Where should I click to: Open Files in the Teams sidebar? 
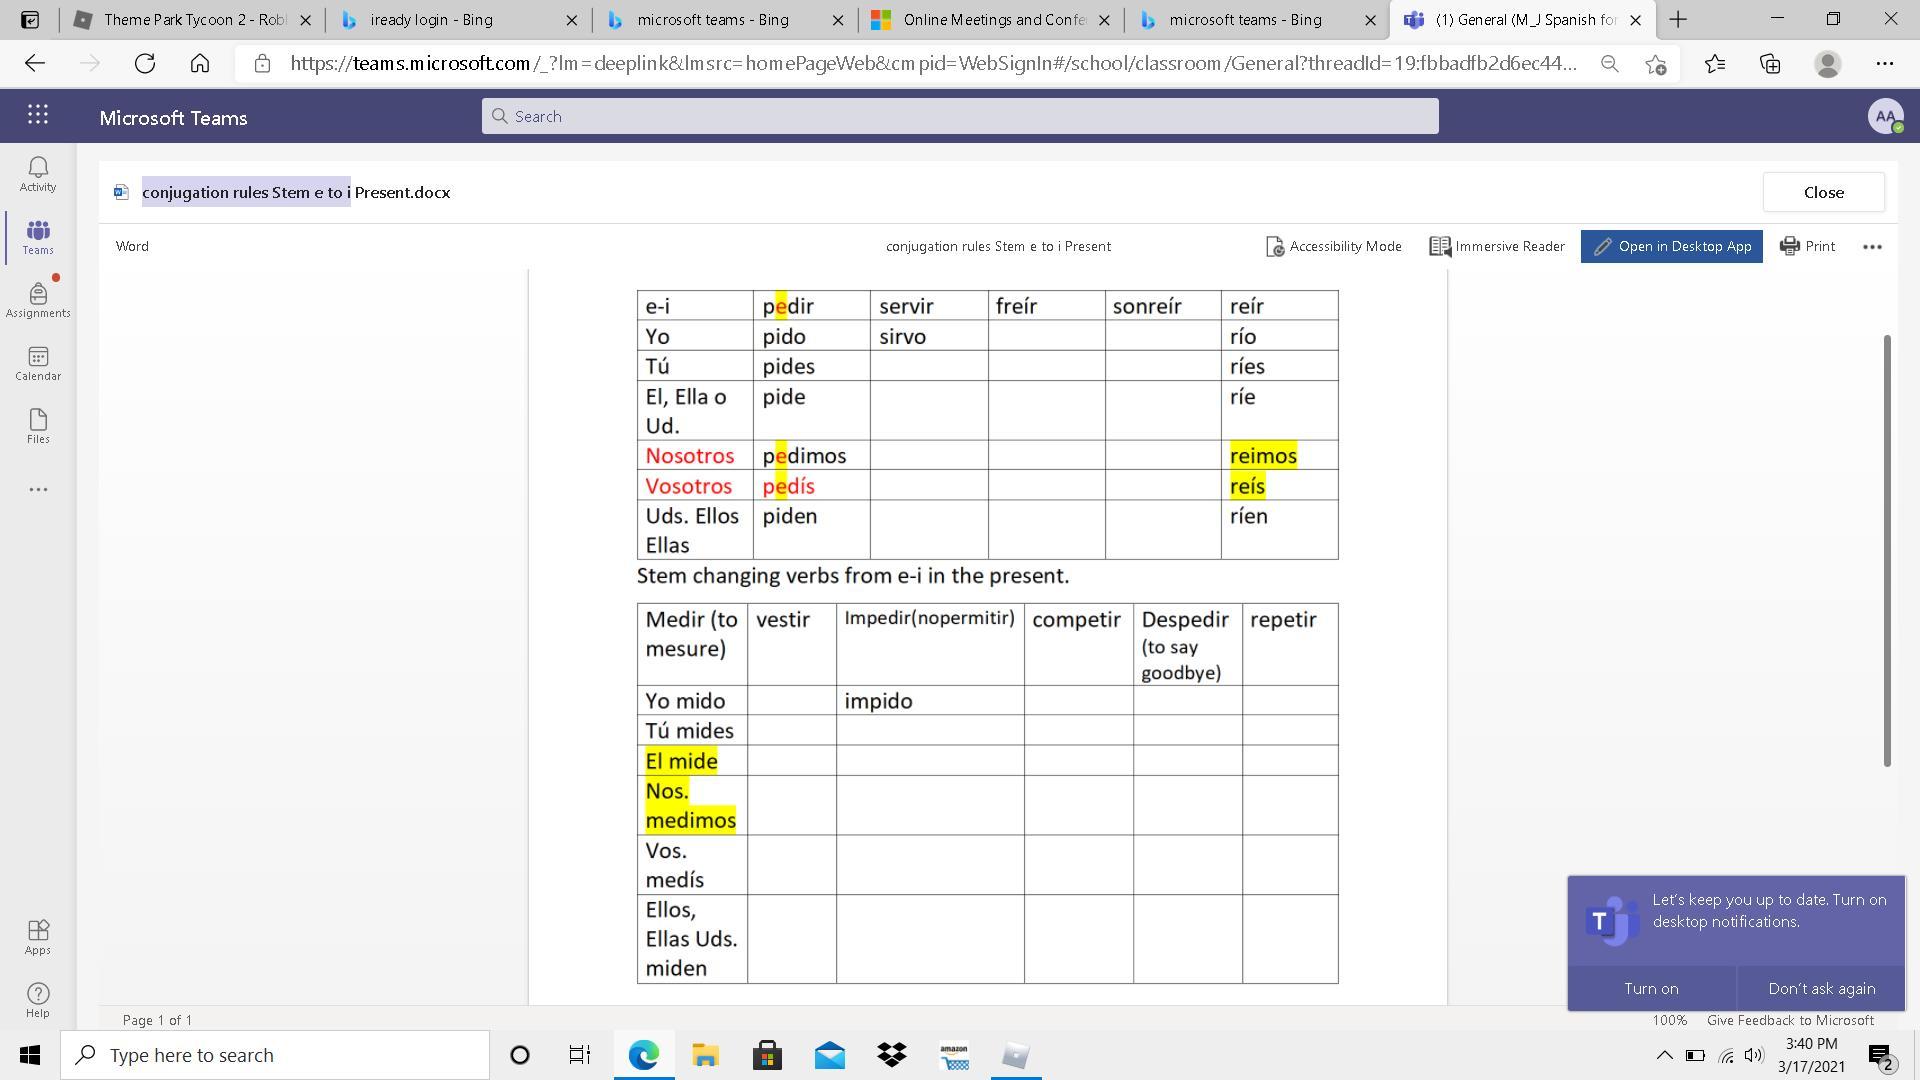click(x=38, y=426)
